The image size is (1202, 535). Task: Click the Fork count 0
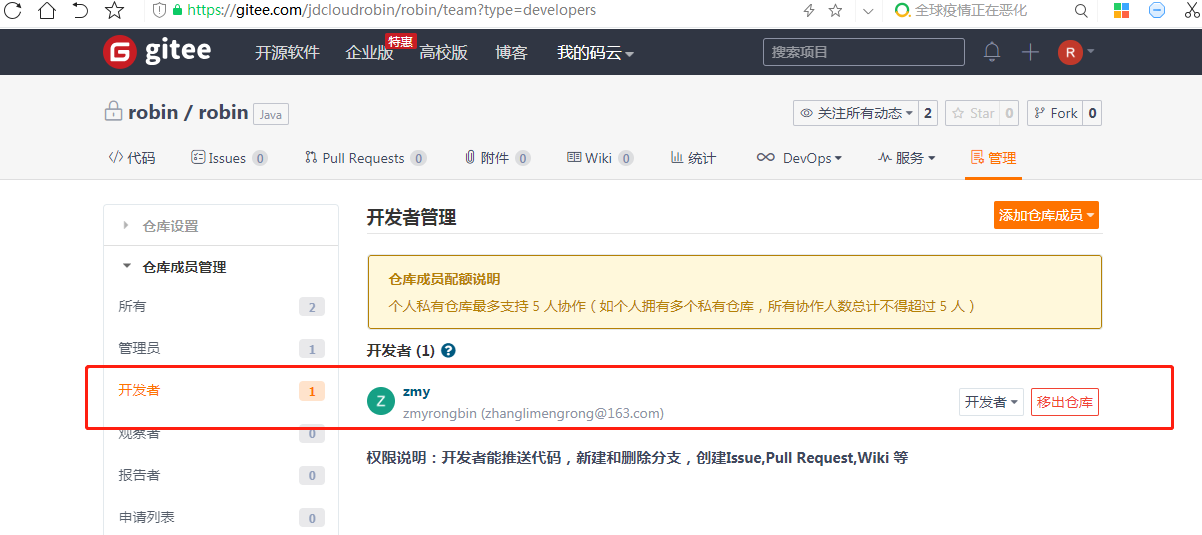point(1092,113)
